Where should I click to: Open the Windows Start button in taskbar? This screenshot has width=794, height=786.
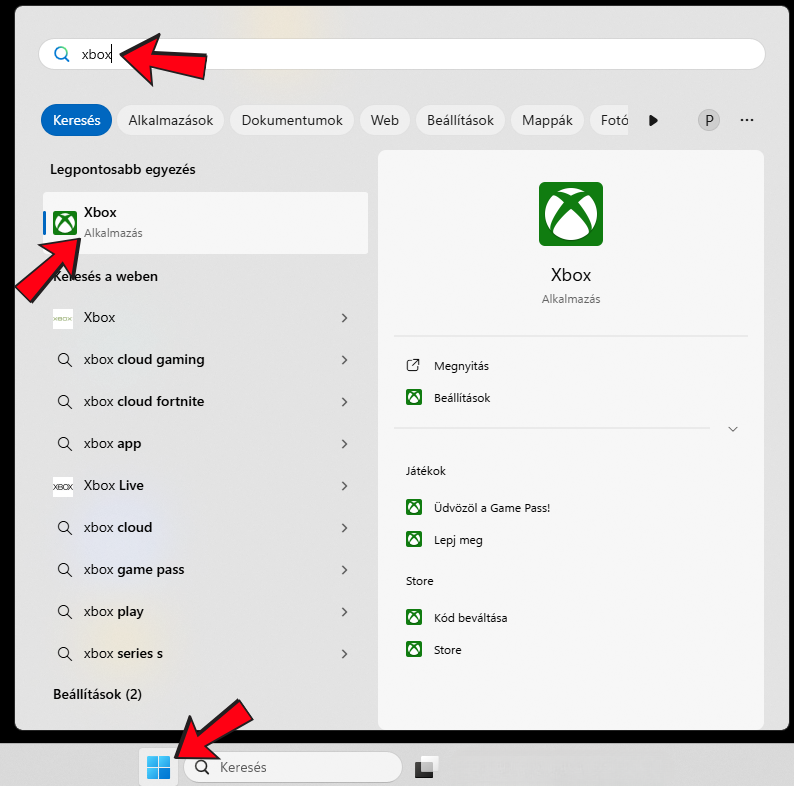[158, 767]
